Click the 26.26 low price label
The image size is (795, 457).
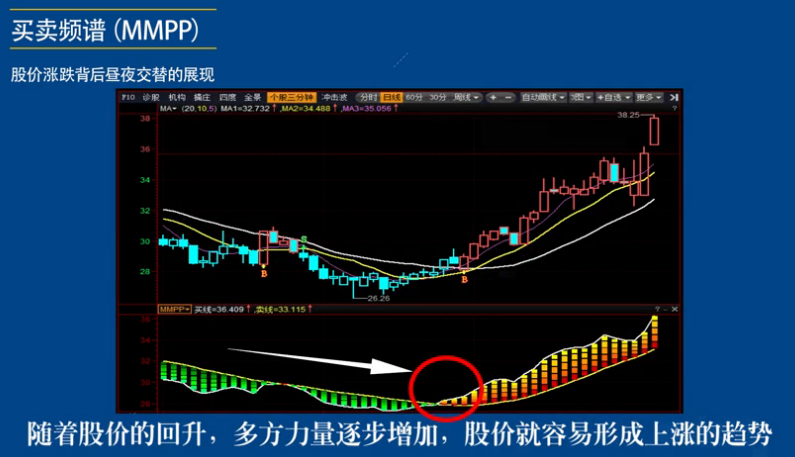(379, 298)
